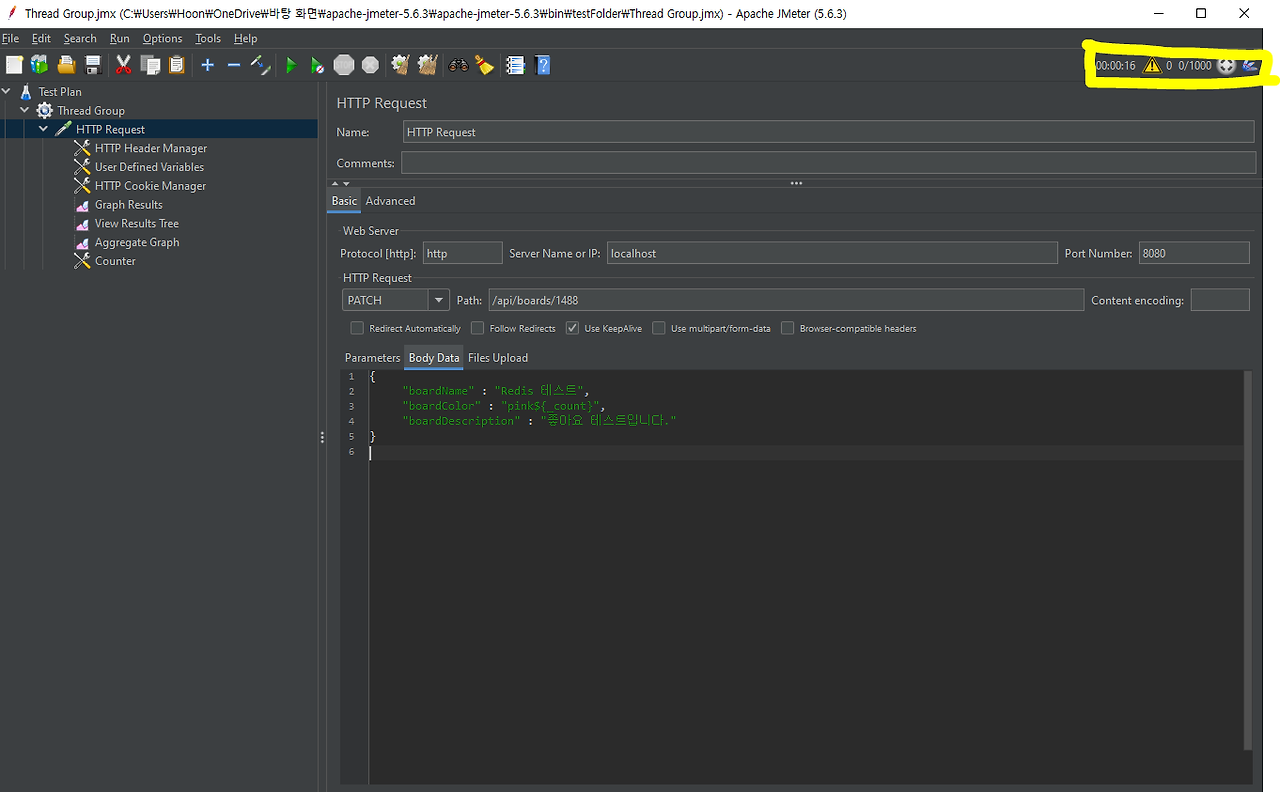This screenshot has width=1280, height=792.
Task: Click the Comments input field
Action: coord(829,163)
